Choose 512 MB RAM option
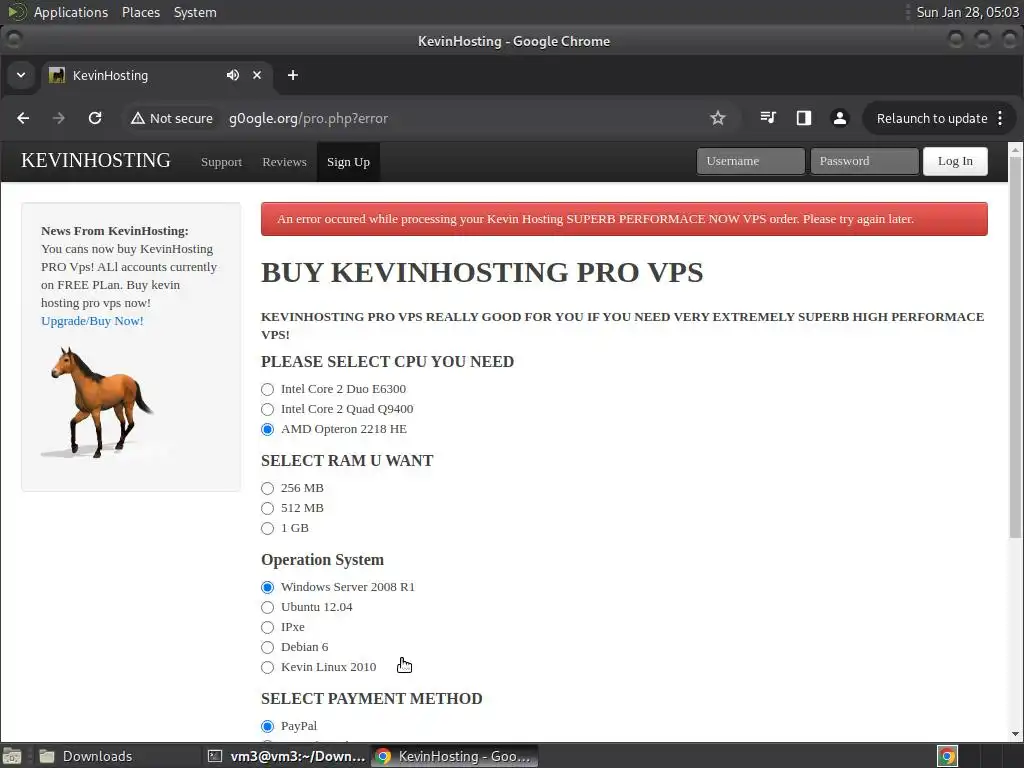Viewport: 1024px width, 768px height. (x=267, y=509)
